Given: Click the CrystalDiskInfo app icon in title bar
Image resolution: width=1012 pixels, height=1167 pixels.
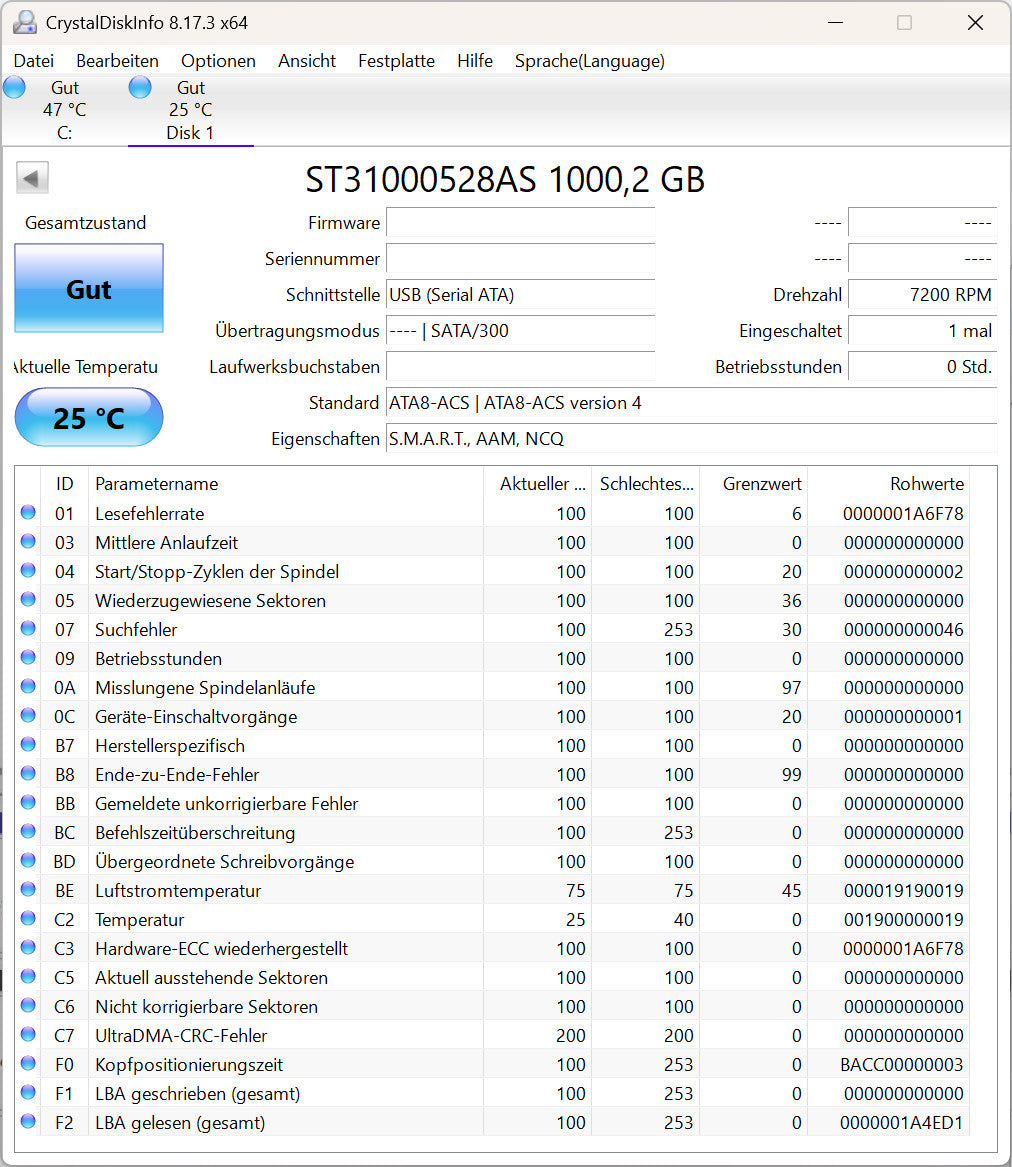Looking at the screenshot, I should [25, 22].
